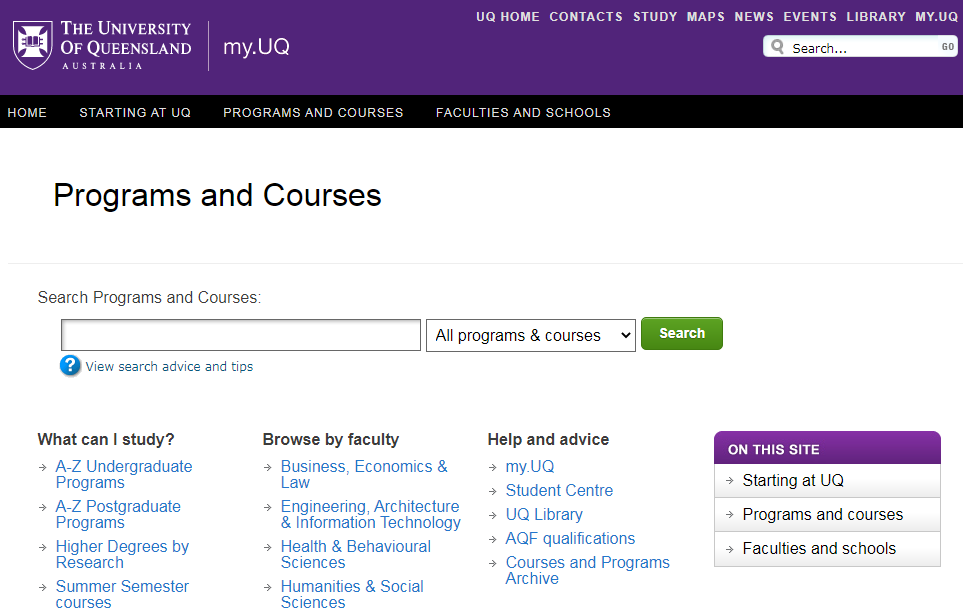Screen dimensions: 963x615
Task: Click the magnifier icon in header search
Action: tap(778, 47)
